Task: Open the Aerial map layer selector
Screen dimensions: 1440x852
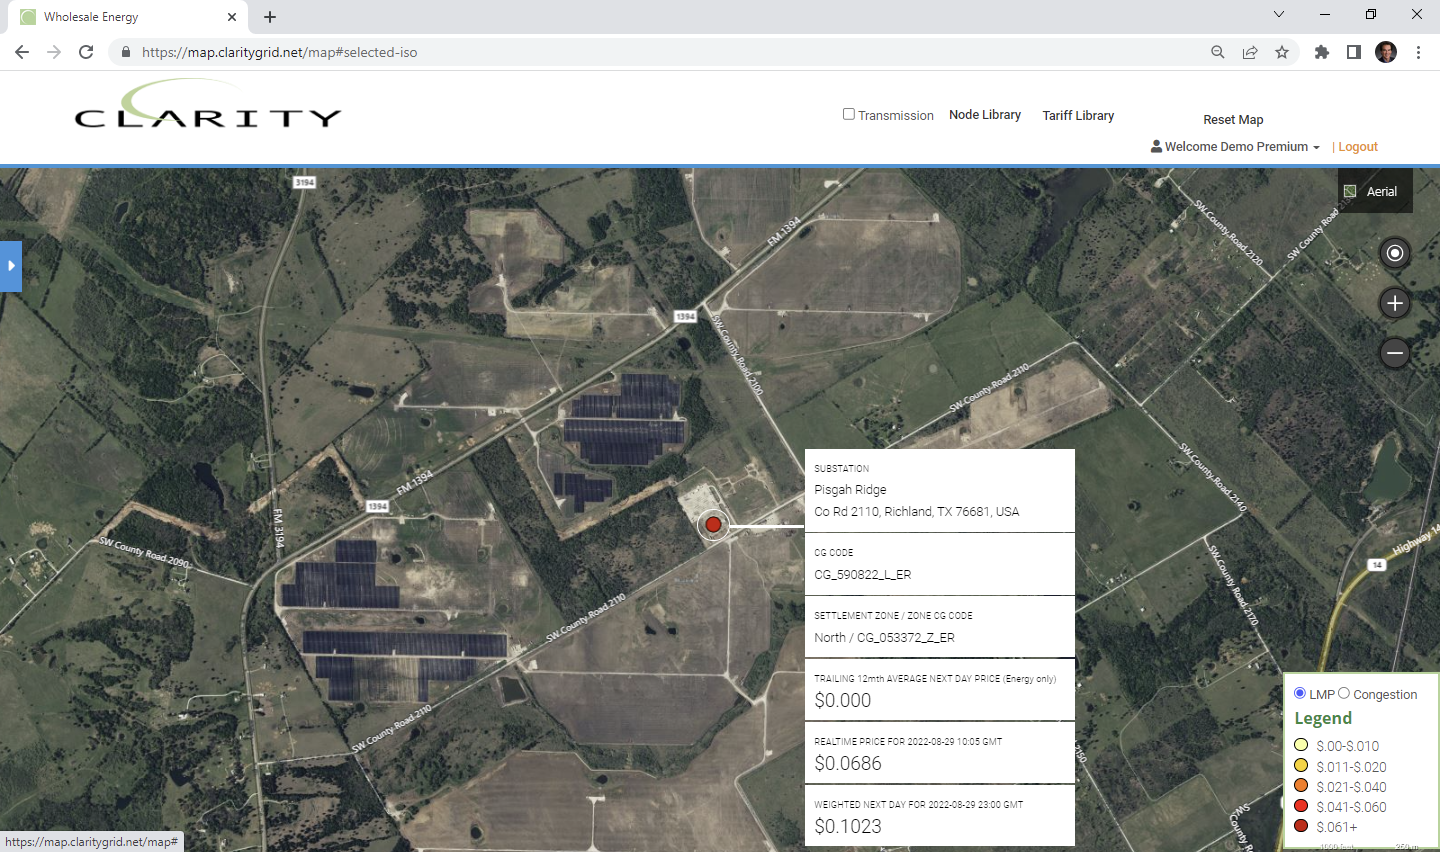Action: pyautogui.click(x=1375, y=191)
